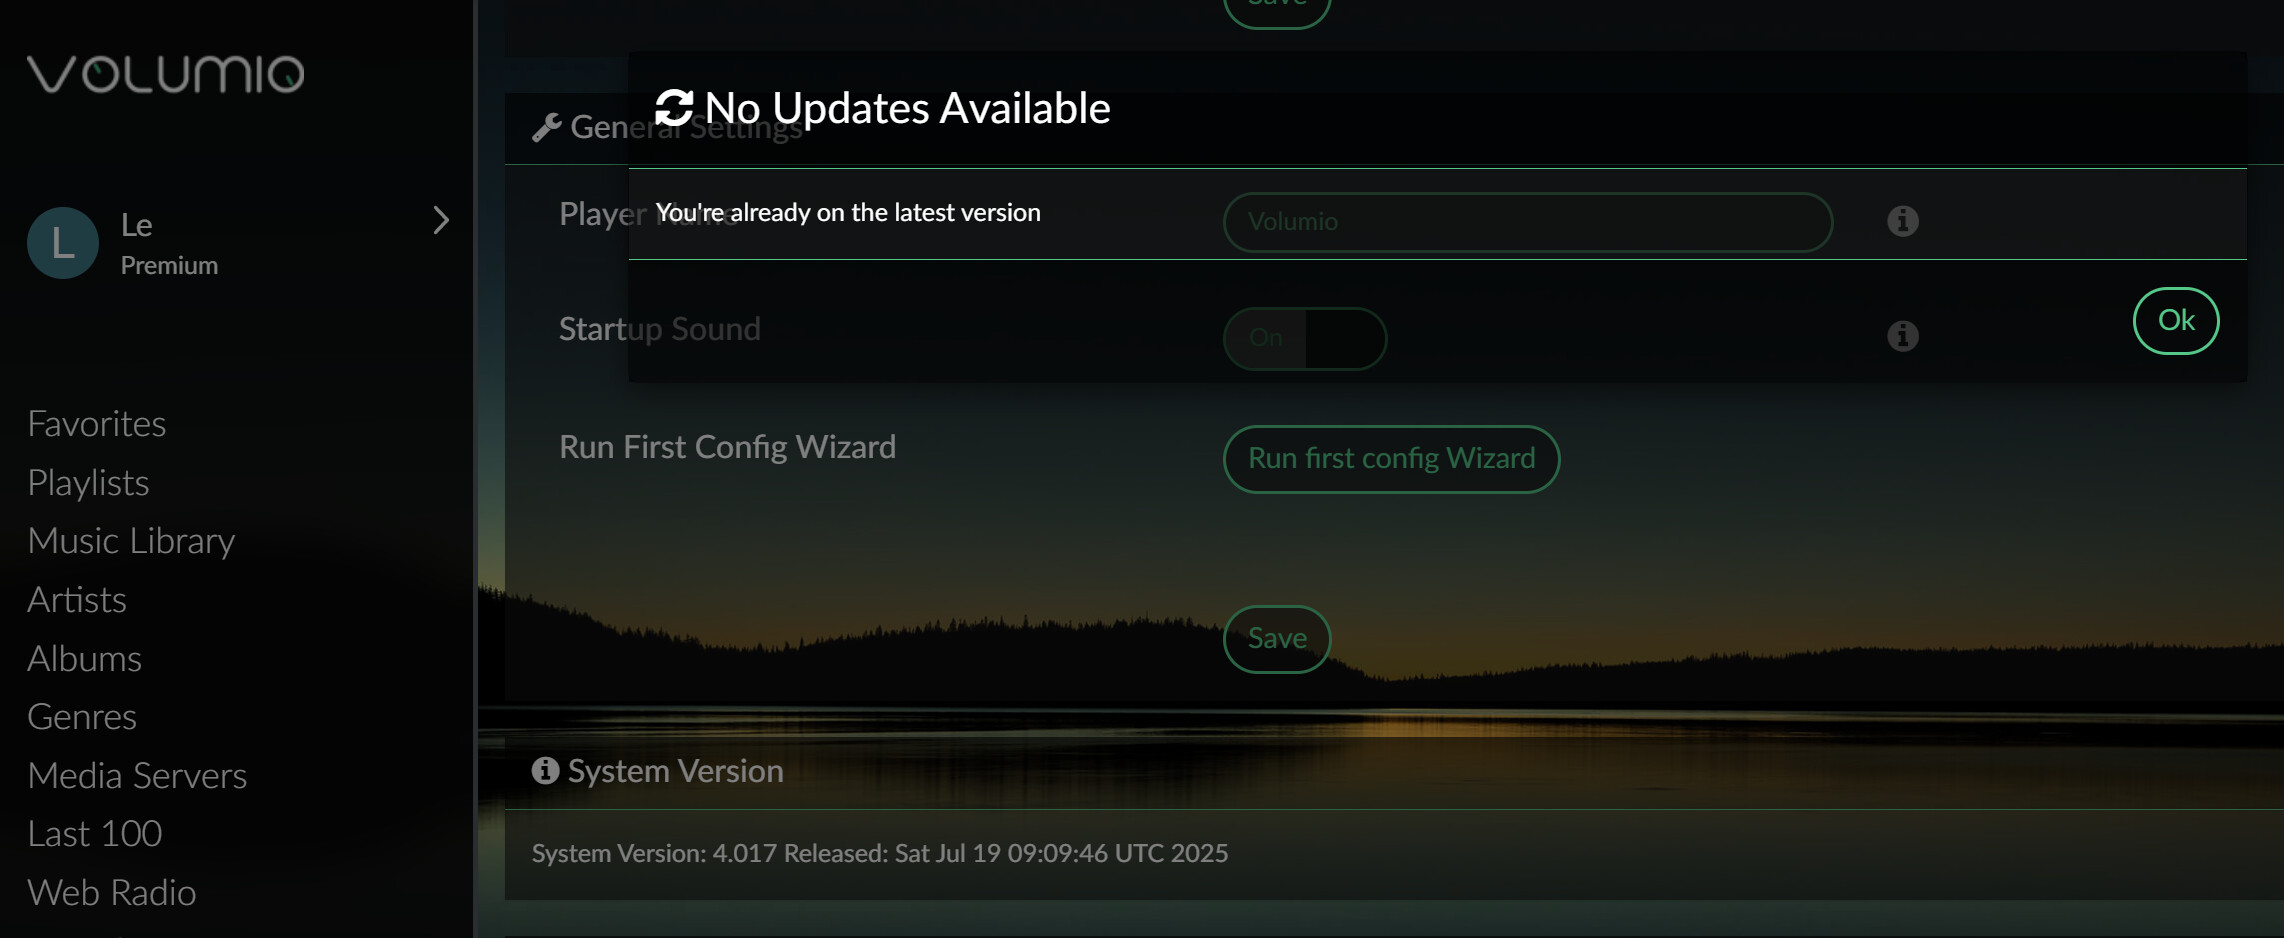The height and width of the screenshot is (938, 2284).
Task: Click the Le user avatar icon
Action: coord(63,243)
